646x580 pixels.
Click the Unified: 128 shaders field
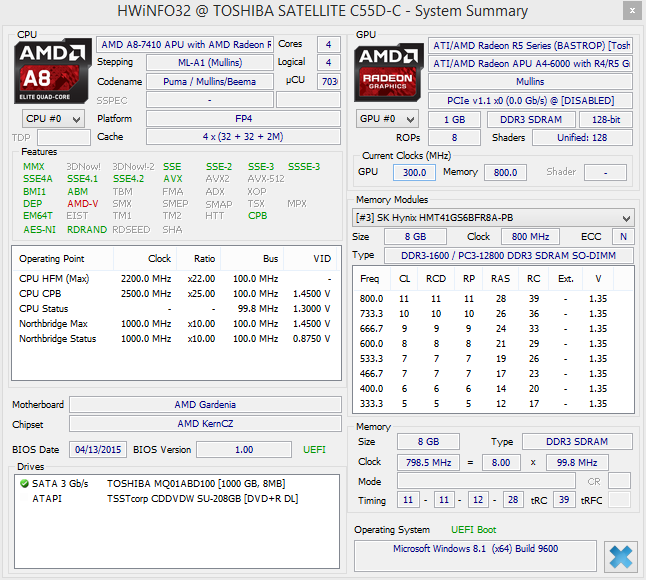point(582,138)
